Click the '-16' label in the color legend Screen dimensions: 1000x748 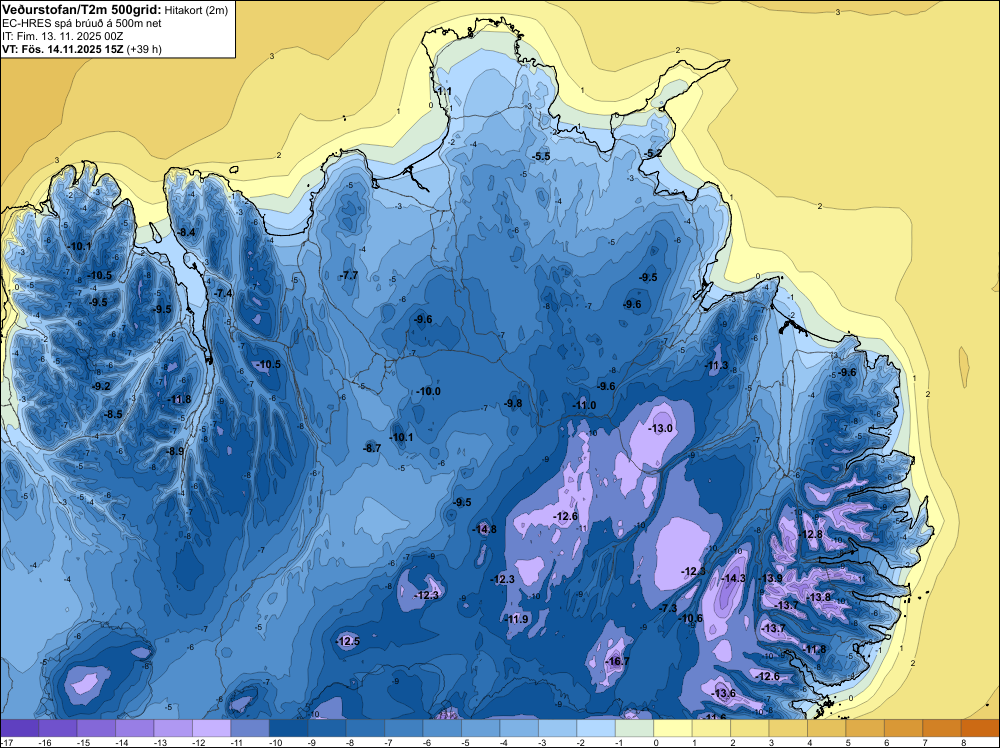click(x=45, y=742)
